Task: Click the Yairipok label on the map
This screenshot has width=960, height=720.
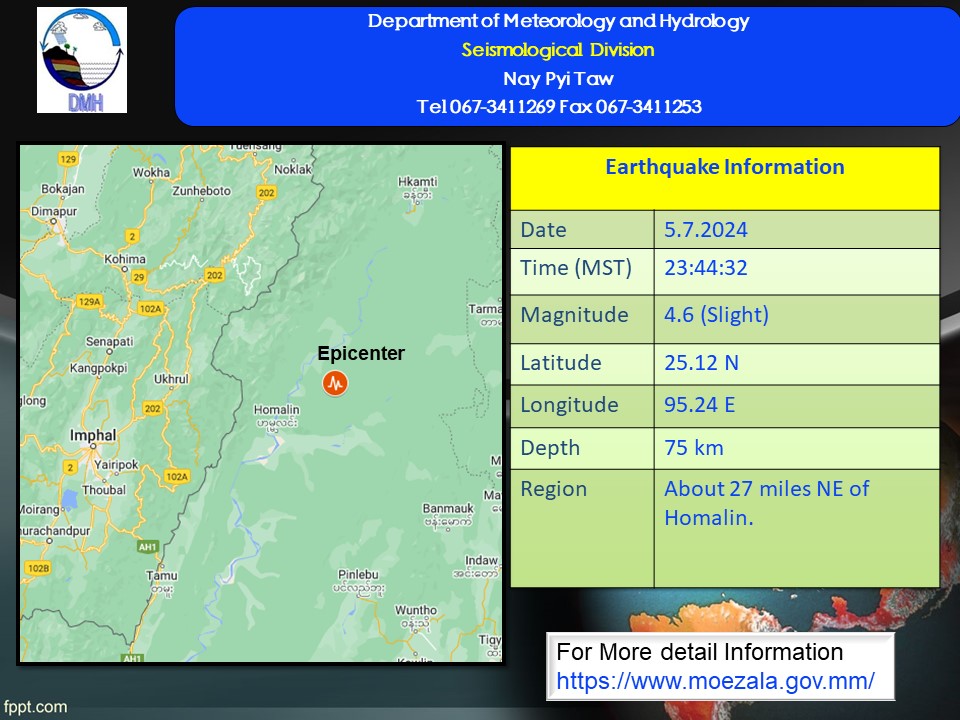Action: [116, 464]
